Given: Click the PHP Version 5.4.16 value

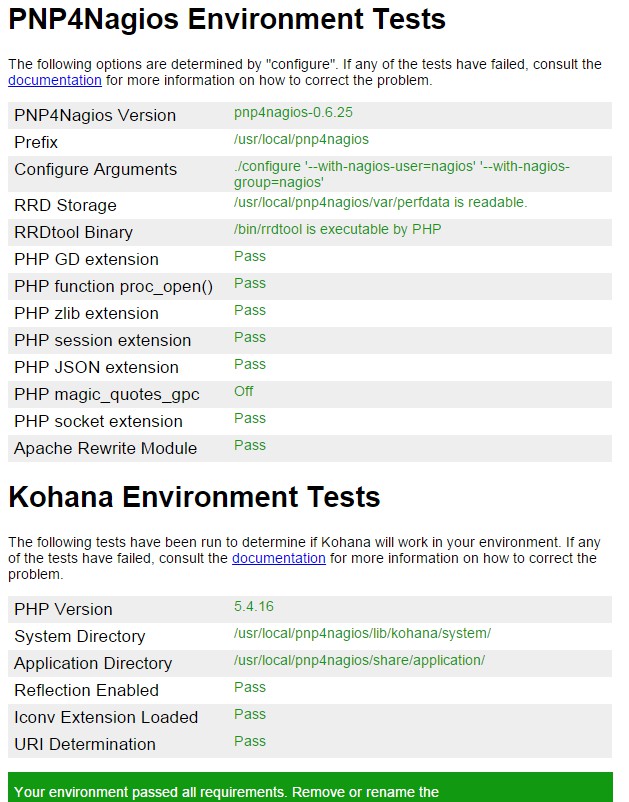Looking at the screenshot, I should 254,606.
